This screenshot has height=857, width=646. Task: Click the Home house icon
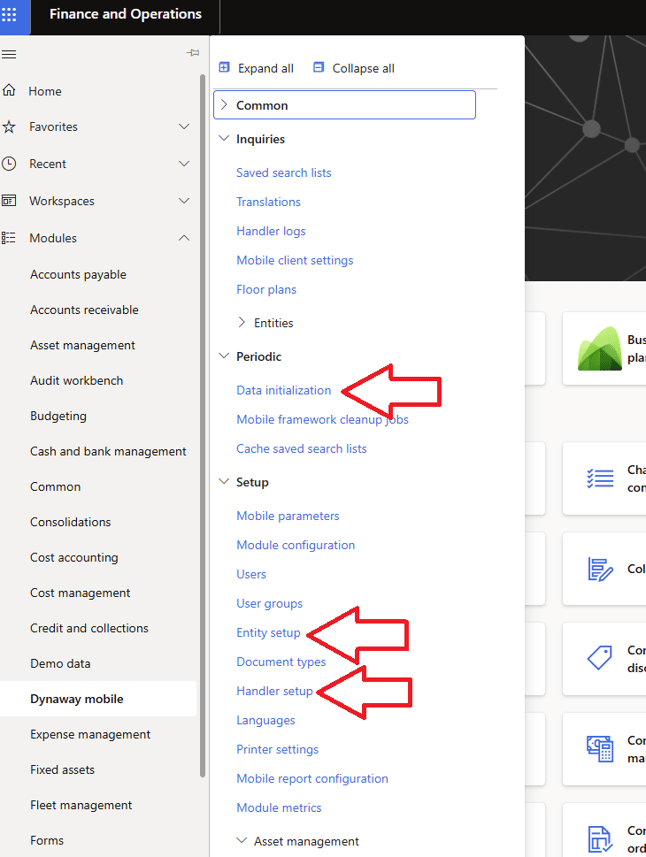pos(9,90)
